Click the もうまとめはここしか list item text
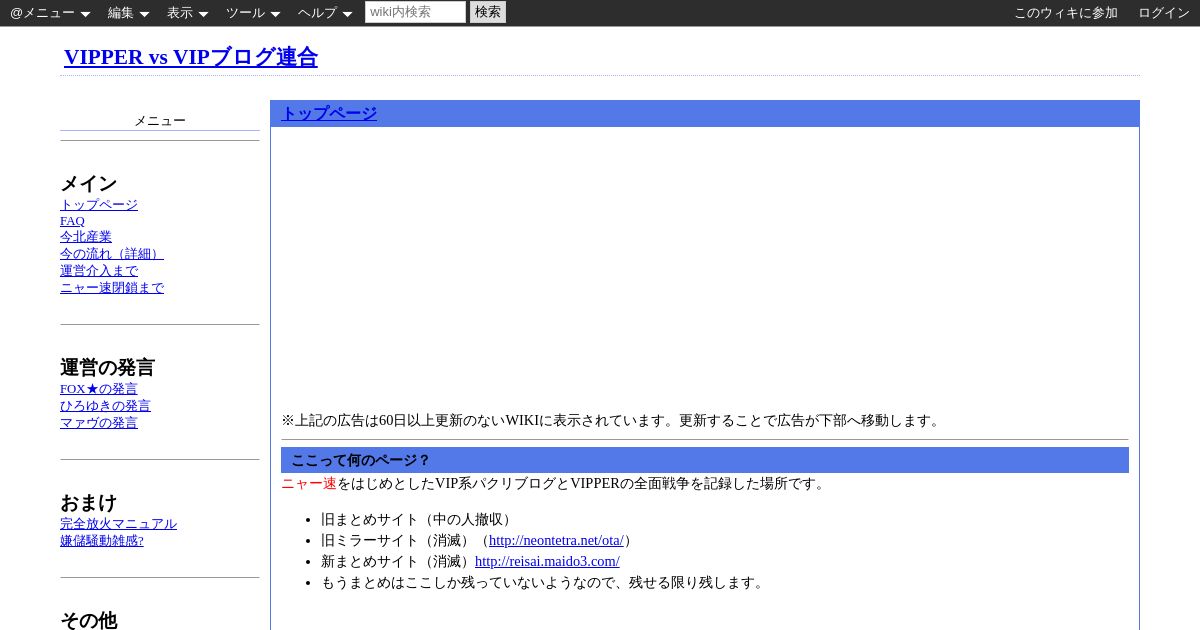This screenshot has height=630, width=1200. (545, 582)
